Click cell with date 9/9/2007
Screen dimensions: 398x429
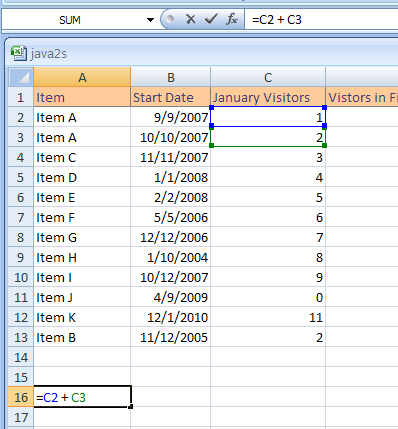point(171,117)
